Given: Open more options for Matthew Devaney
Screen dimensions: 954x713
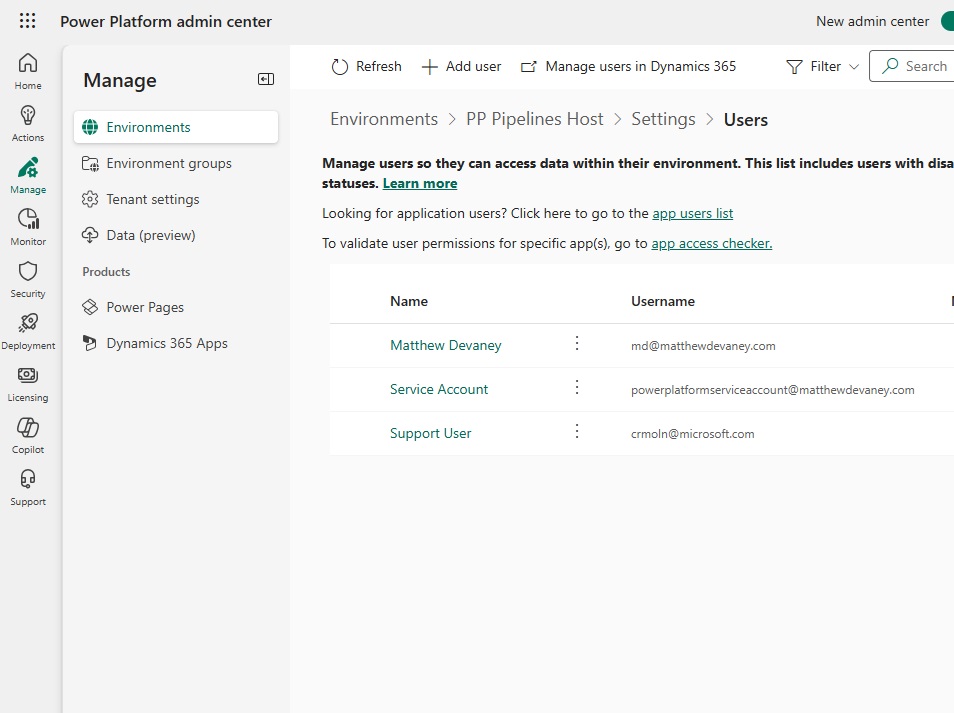Looking at the screenshot, I should coord(577,344).
